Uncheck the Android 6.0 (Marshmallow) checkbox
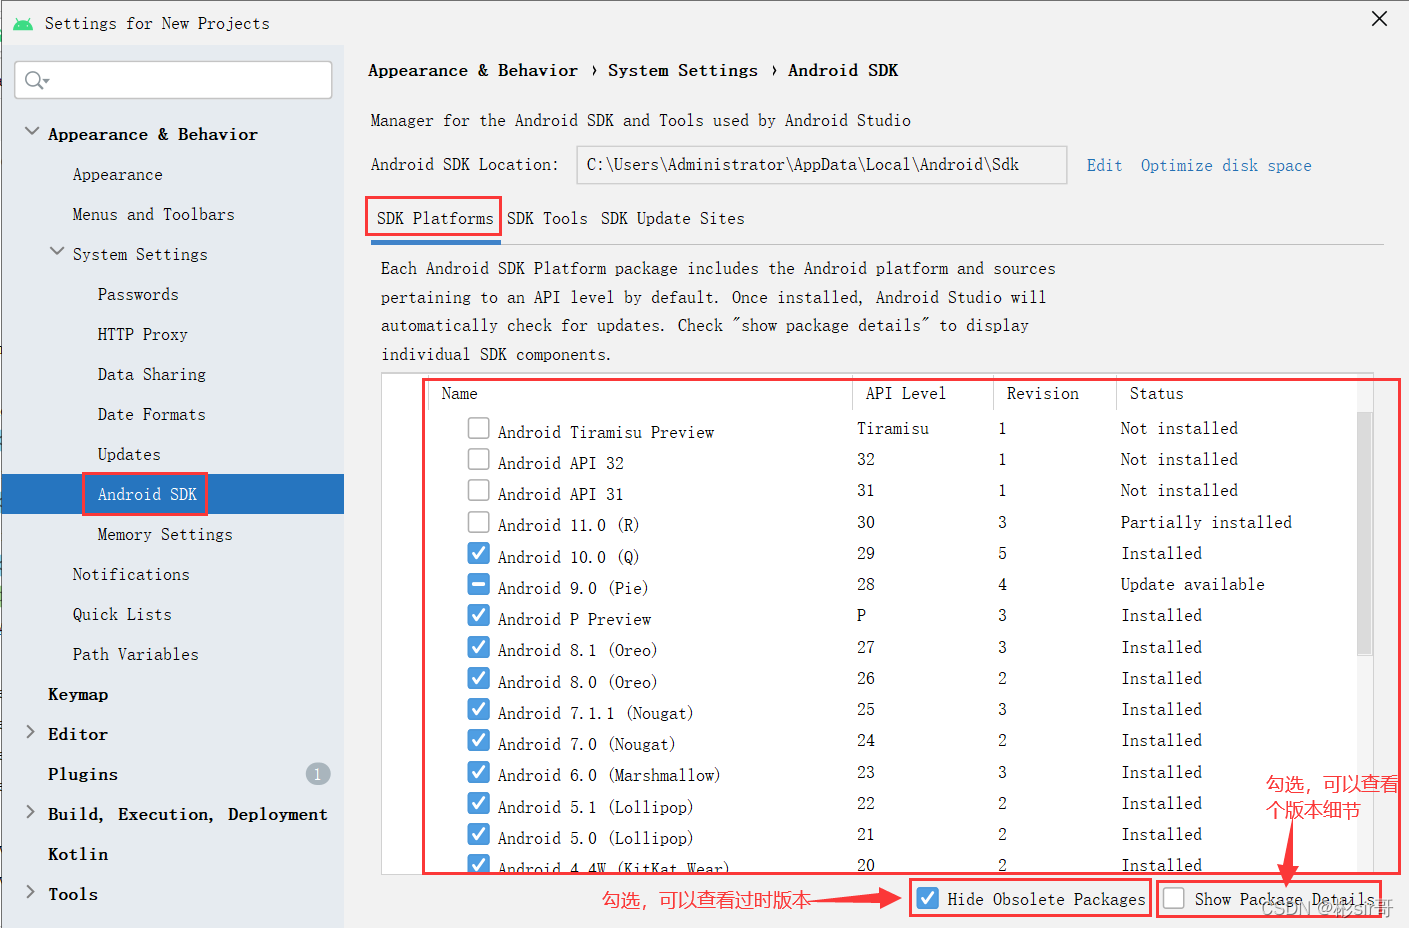The height and width of the screenshot is (928, 1409). (479, 772)
